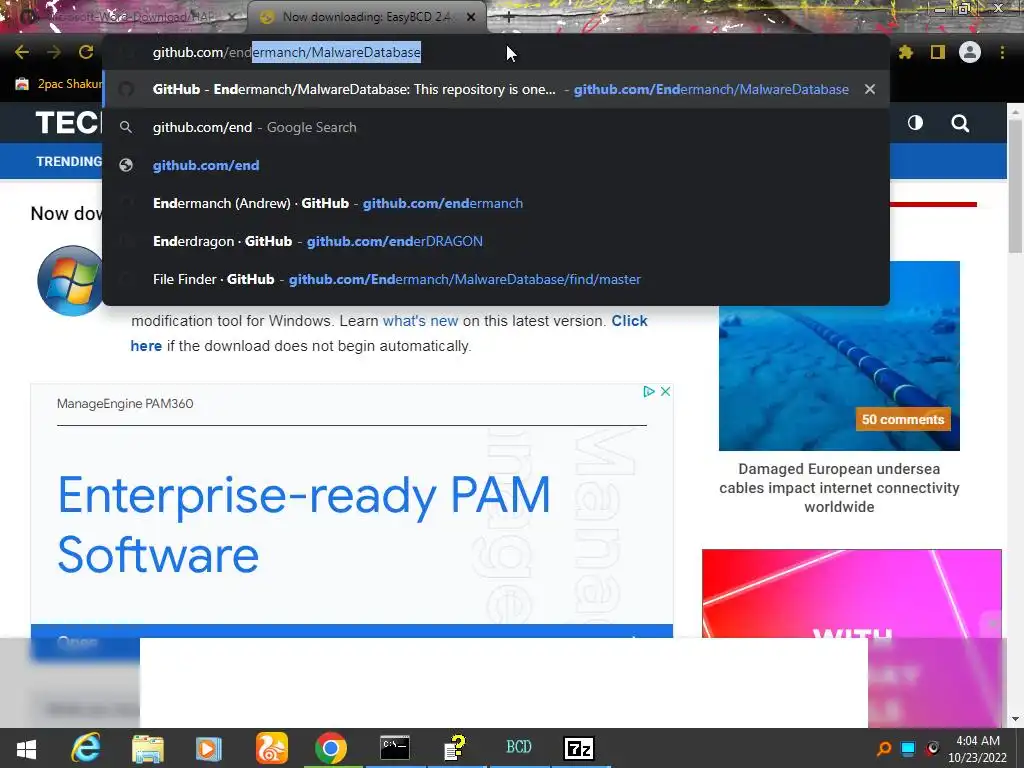Open a new tab with the plus button
1024x768 pixels.
point(509,17)
